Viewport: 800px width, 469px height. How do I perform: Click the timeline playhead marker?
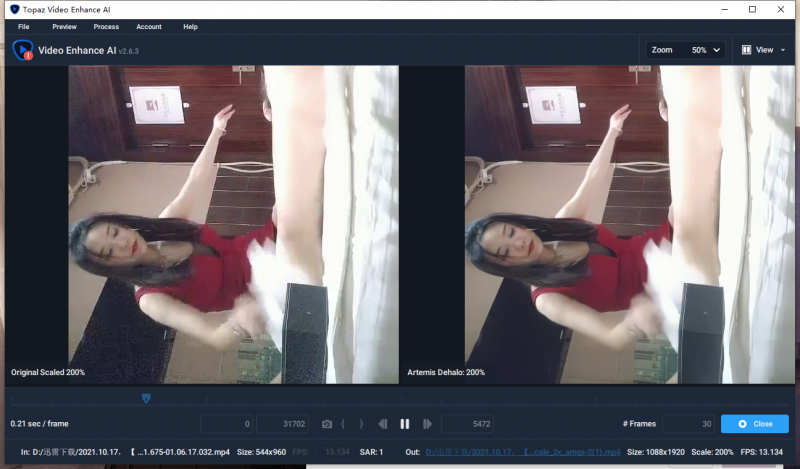click(x=146, y=398)
